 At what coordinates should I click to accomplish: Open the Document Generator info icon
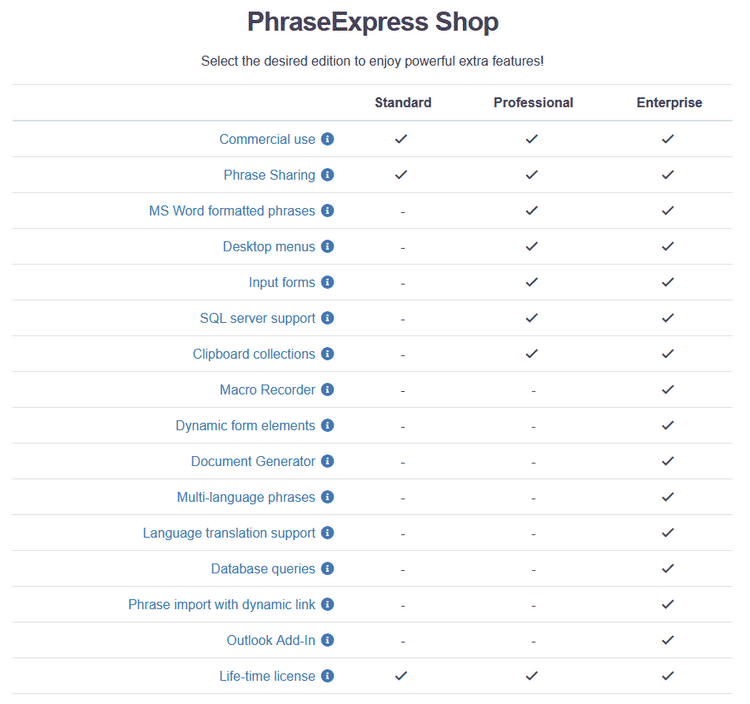[x=328, y=462]
